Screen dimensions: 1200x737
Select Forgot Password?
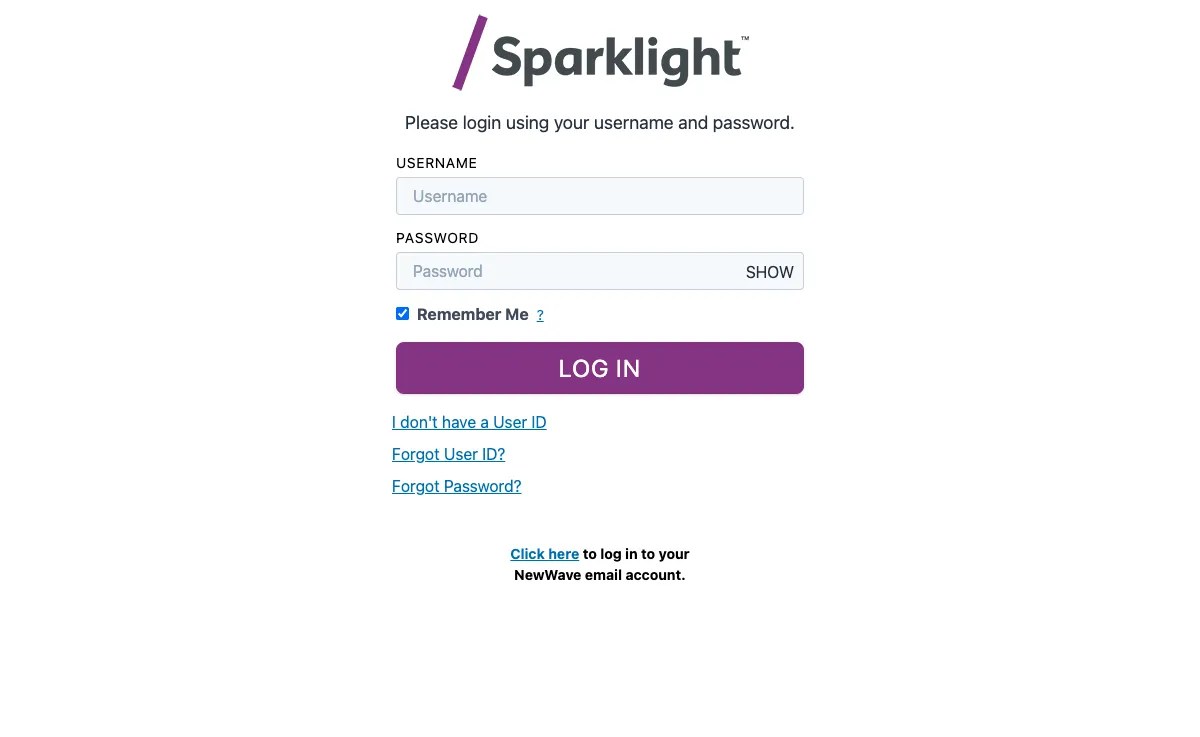click(456, 486)
